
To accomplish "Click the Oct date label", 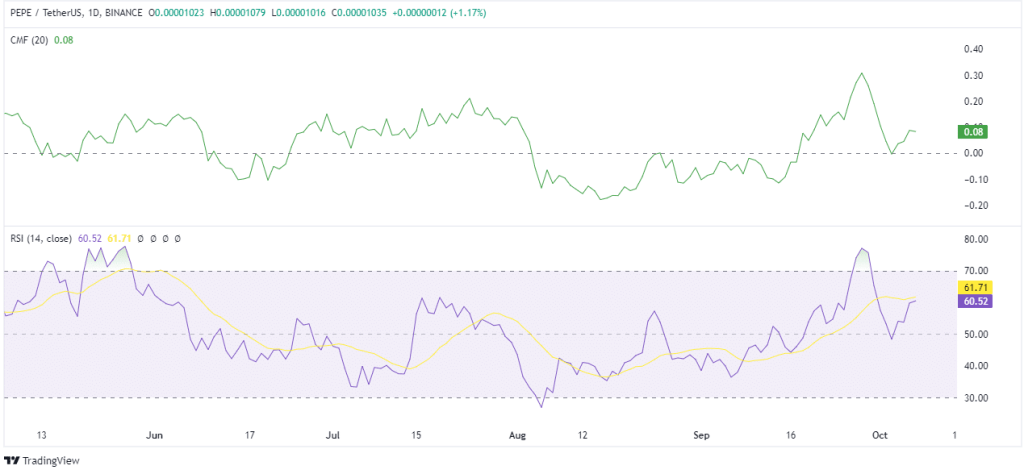I will 881,434.
